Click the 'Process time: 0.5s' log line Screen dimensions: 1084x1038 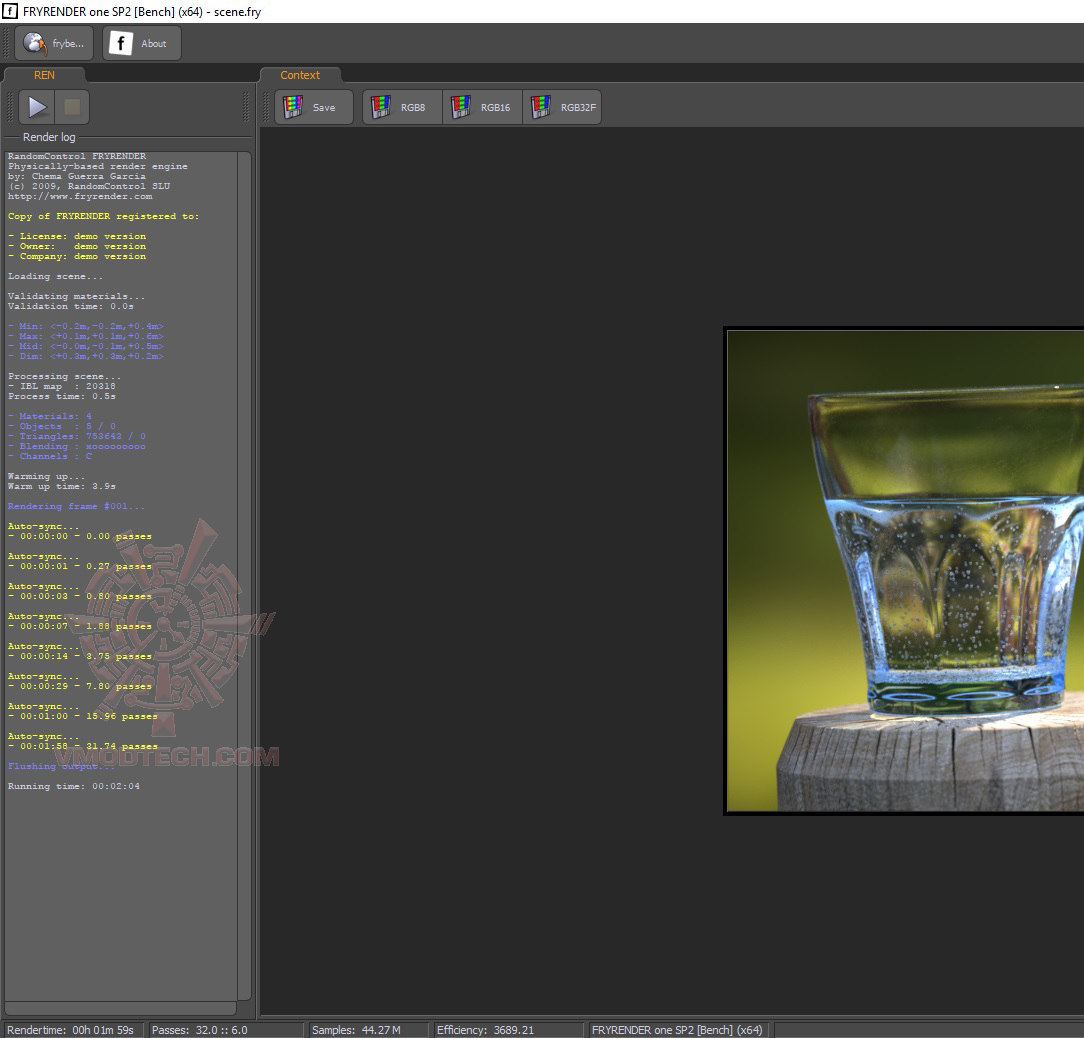(x=62, y=396)
